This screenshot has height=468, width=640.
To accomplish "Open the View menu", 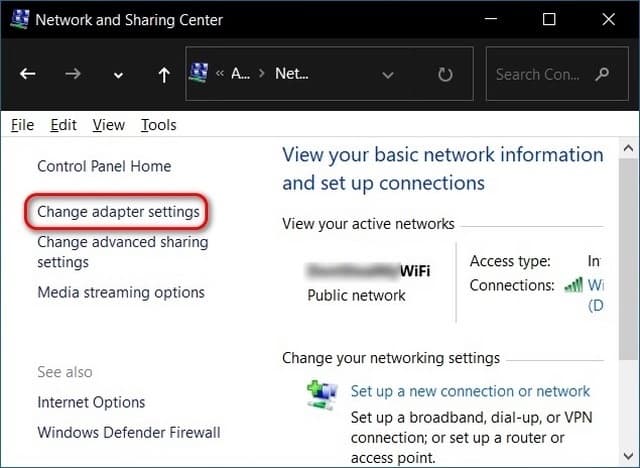I will click(x=109, y=125).
